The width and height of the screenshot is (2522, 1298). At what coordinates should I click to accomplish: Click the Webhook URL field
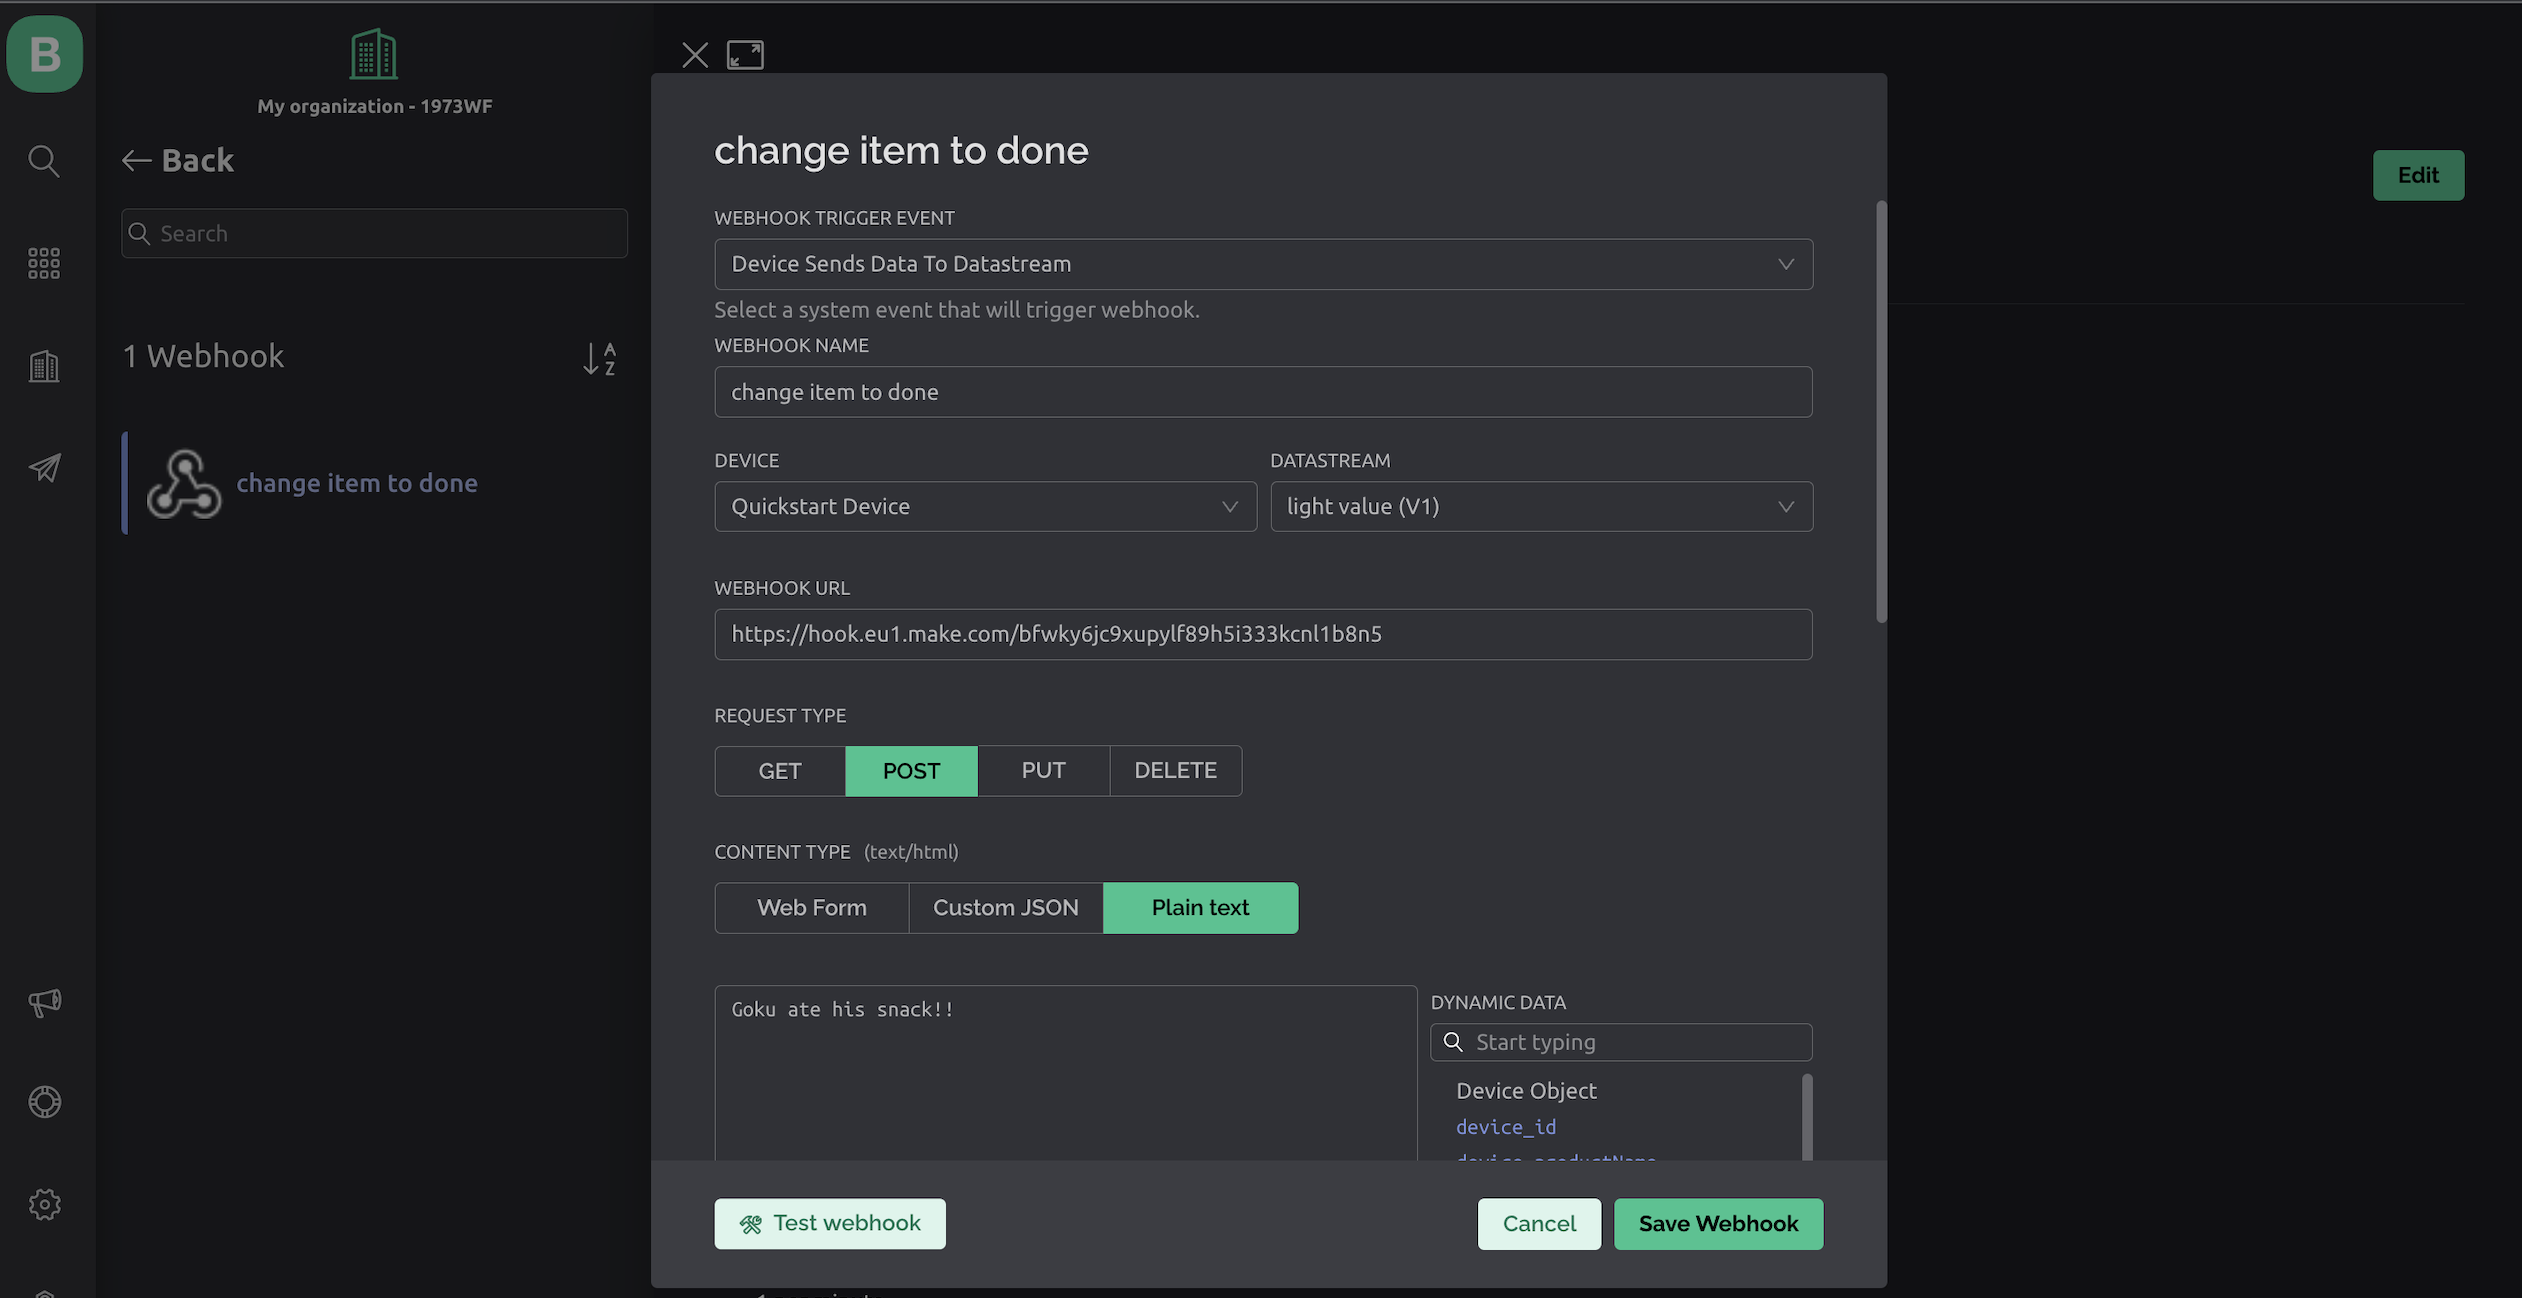1263,634
